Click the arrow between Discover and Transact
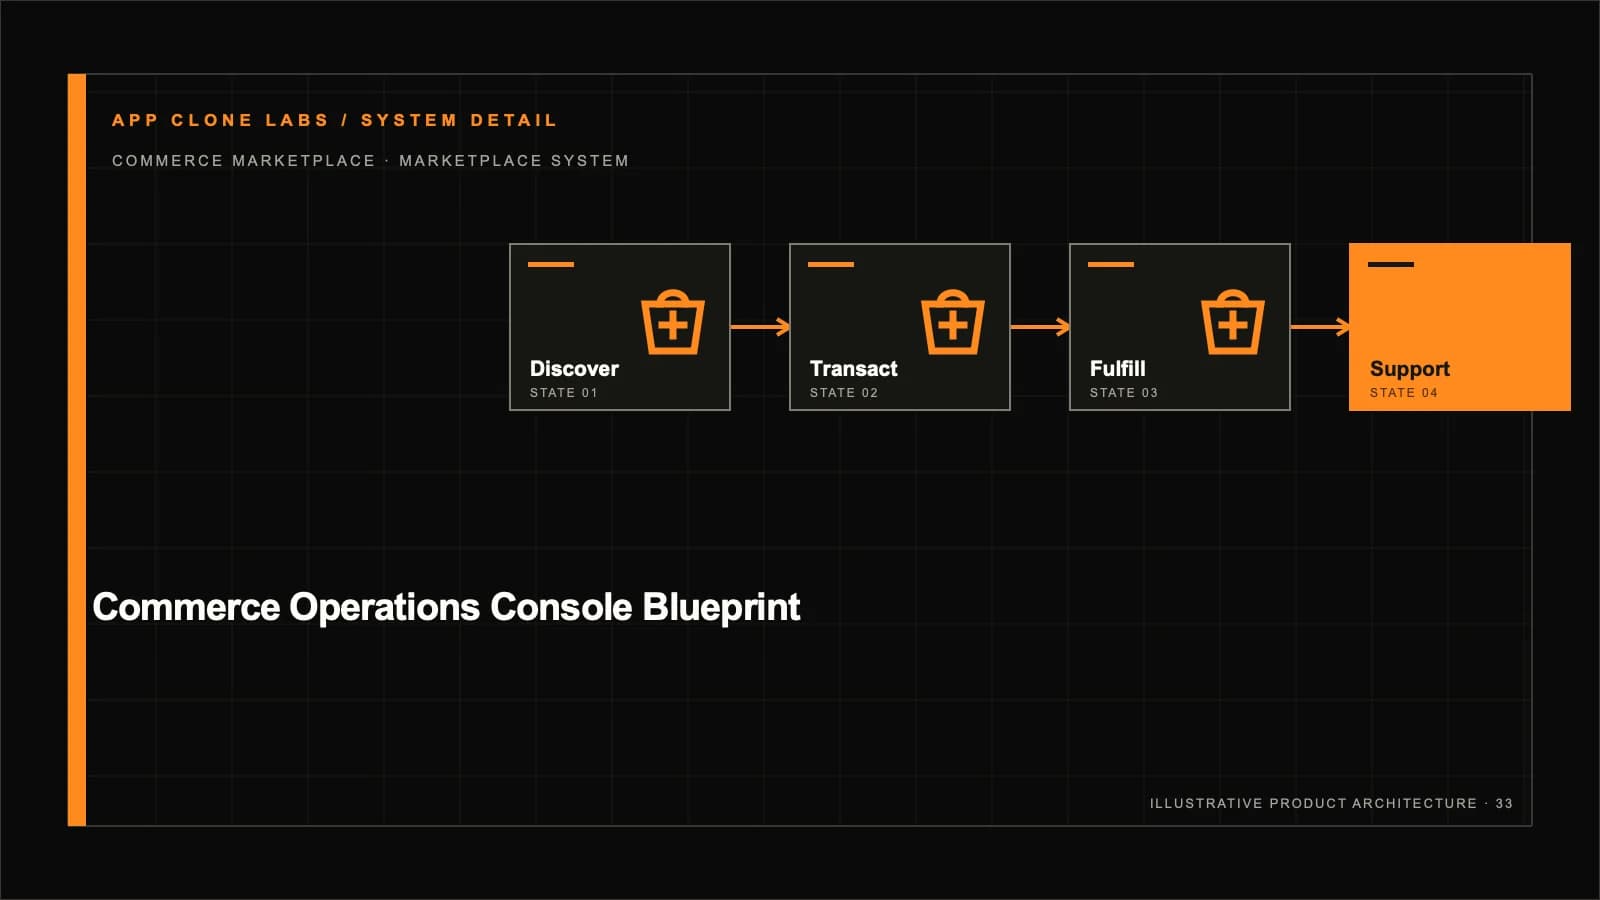Image resolution: width=1600 pixels, height=900 pixels. click(760, 327)
